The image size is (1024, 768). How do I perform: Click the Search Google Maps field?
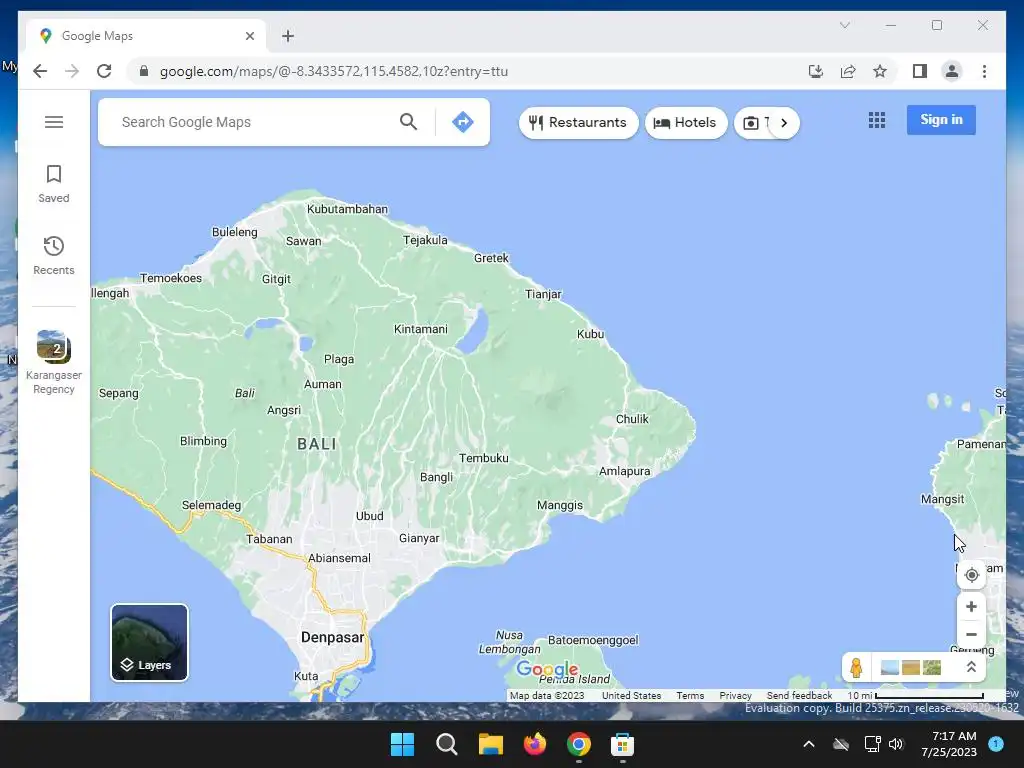[x=255, y=122]
